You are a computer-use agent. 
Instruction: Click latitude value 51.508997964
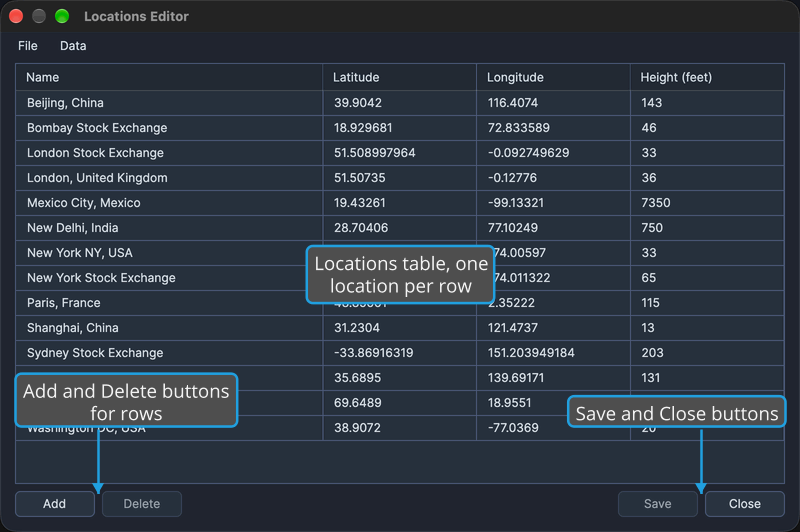[x=399, y=153]
